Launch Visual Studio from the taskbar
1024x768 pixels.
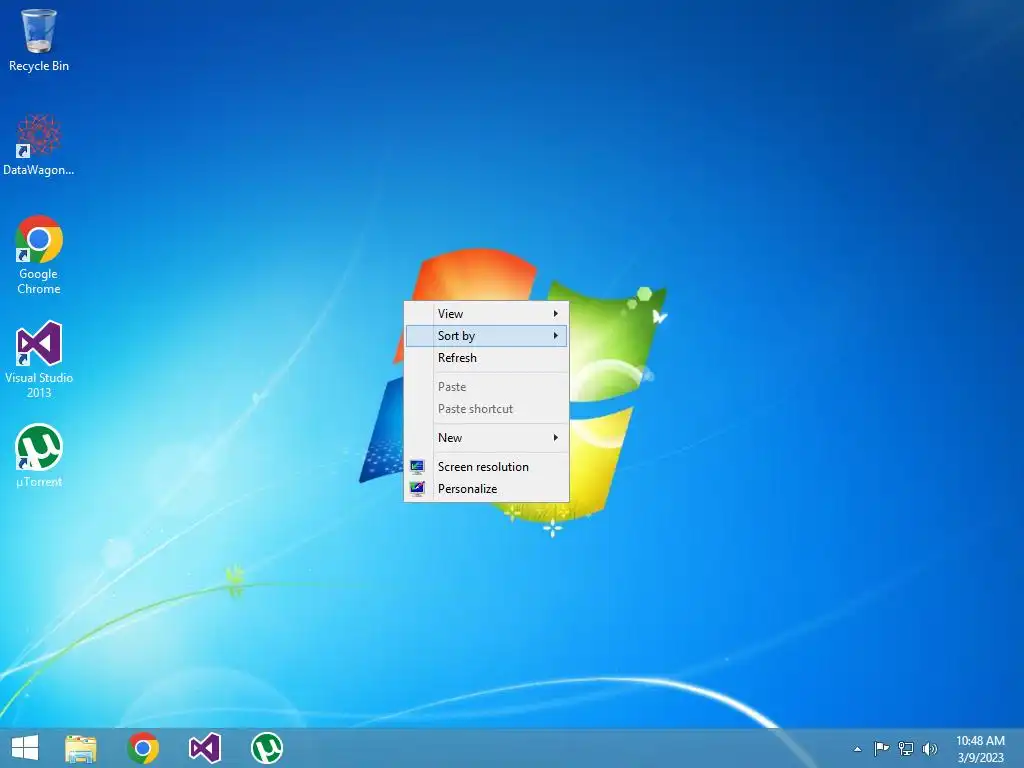(x=205, y=748)
